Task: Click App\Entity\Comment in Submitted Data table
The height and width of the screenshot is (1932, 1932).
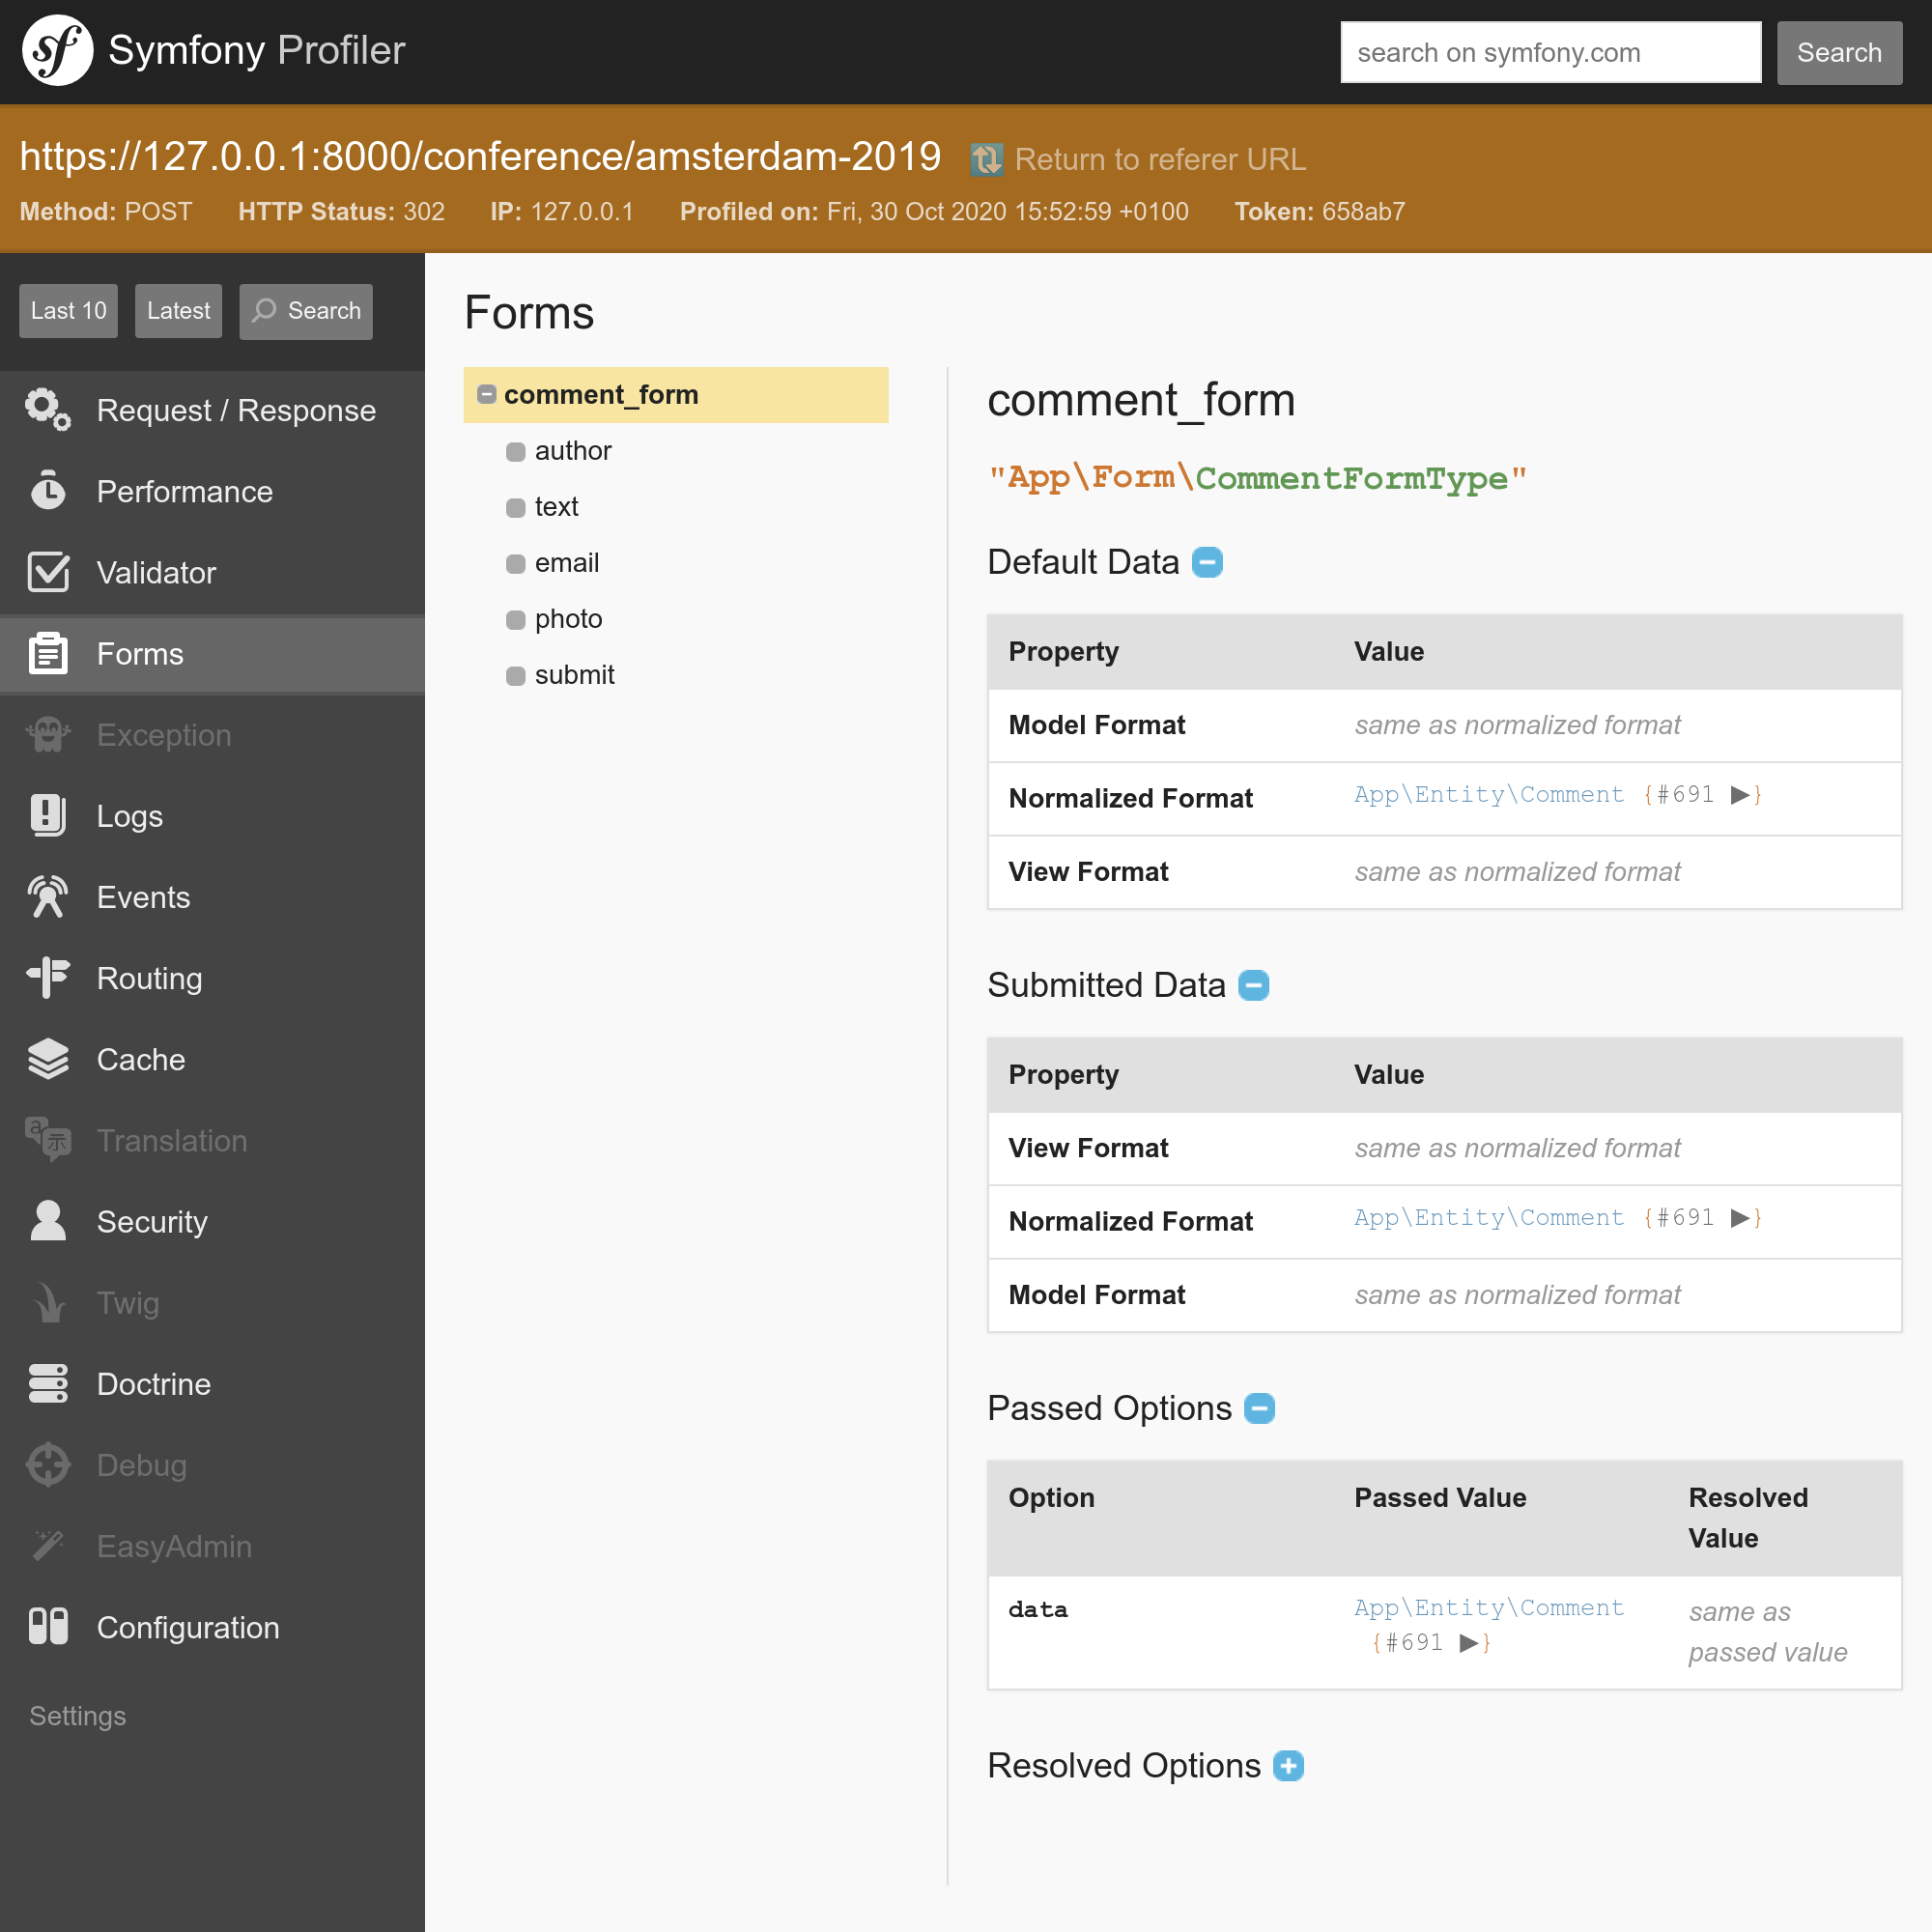Action: point(1488,1217)
